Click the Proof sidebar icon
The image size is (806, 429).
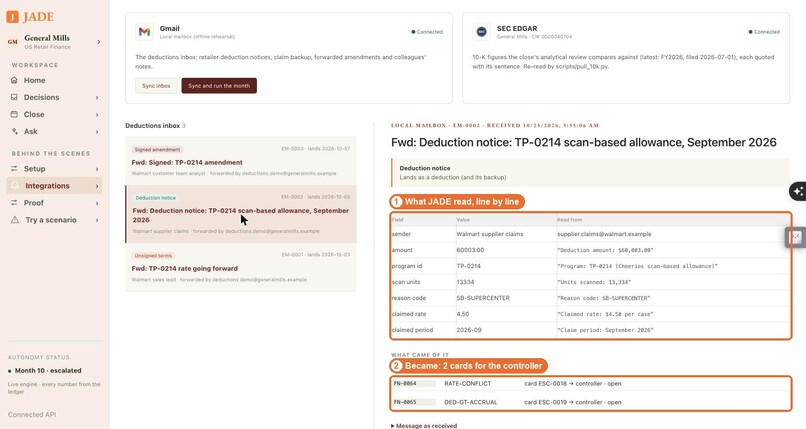(x=14, y=202)
